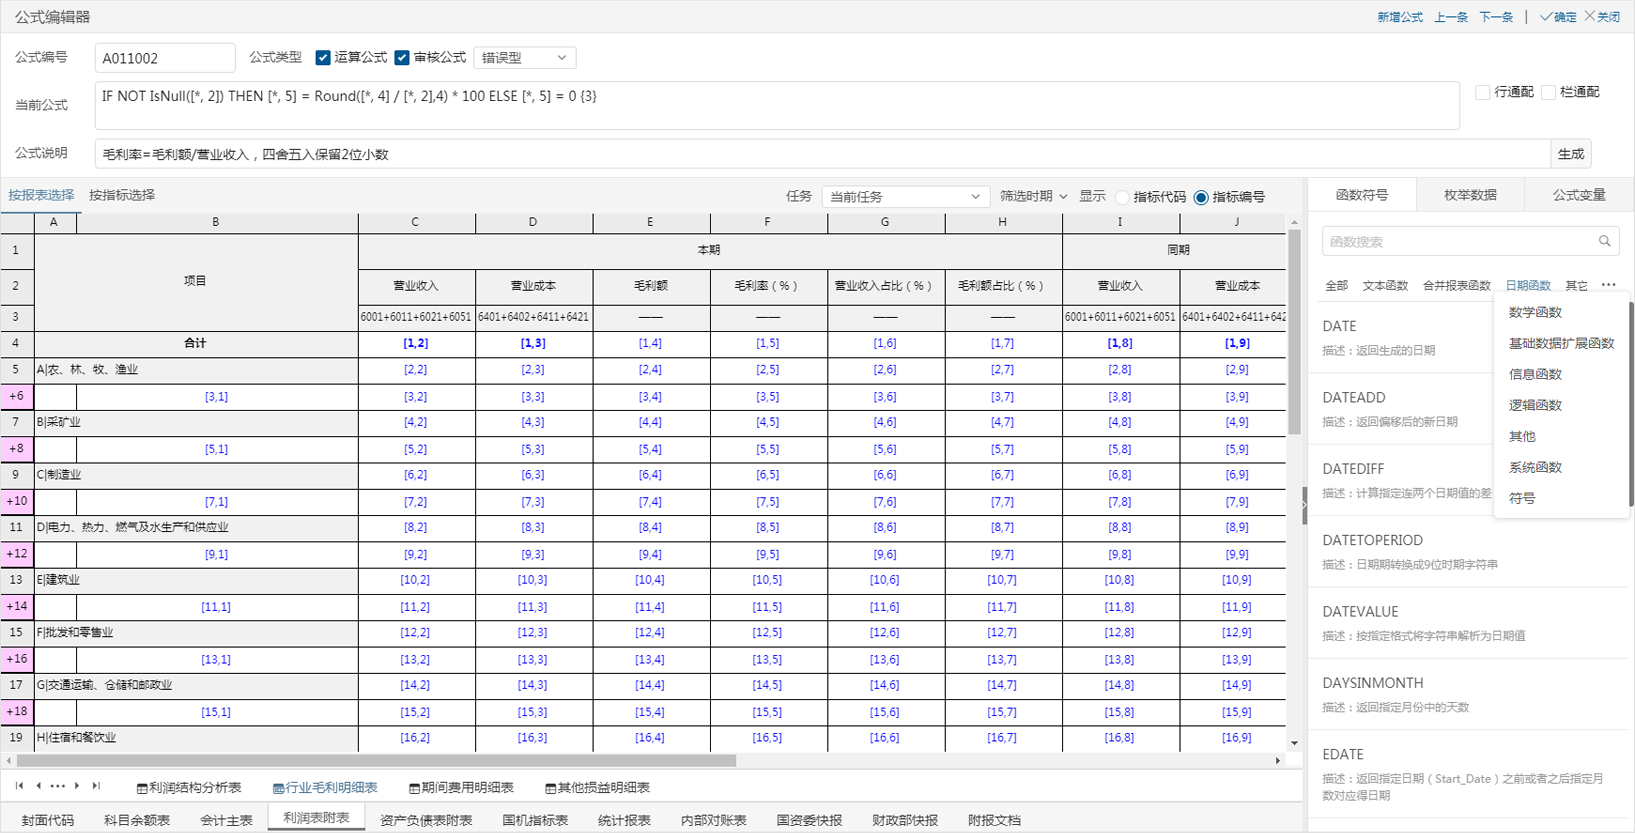Jump to first sheet using navigation arrow
Viewport: 1635px width, 833px height.
[19, 786]
